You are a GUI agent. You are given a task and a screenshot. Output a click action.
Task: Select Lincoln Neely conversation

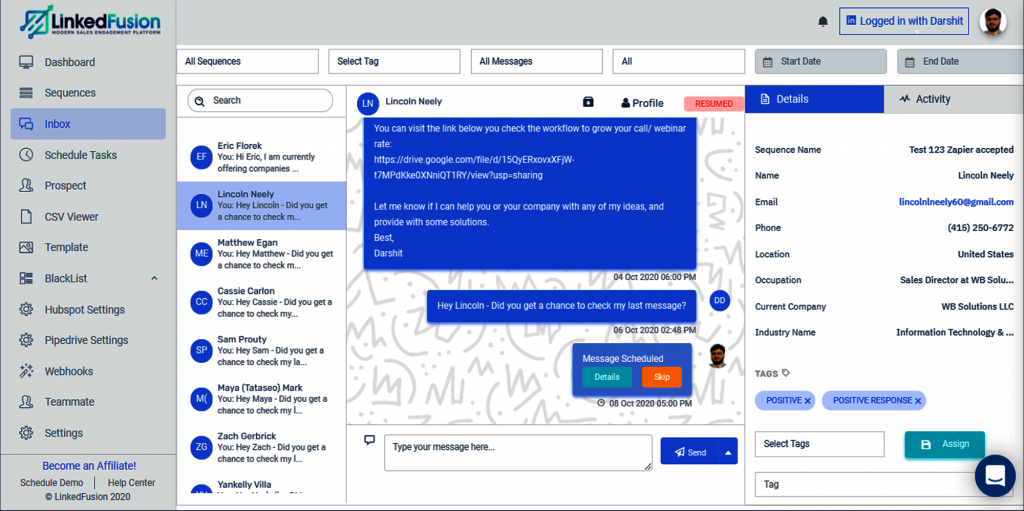pos(261,205)
